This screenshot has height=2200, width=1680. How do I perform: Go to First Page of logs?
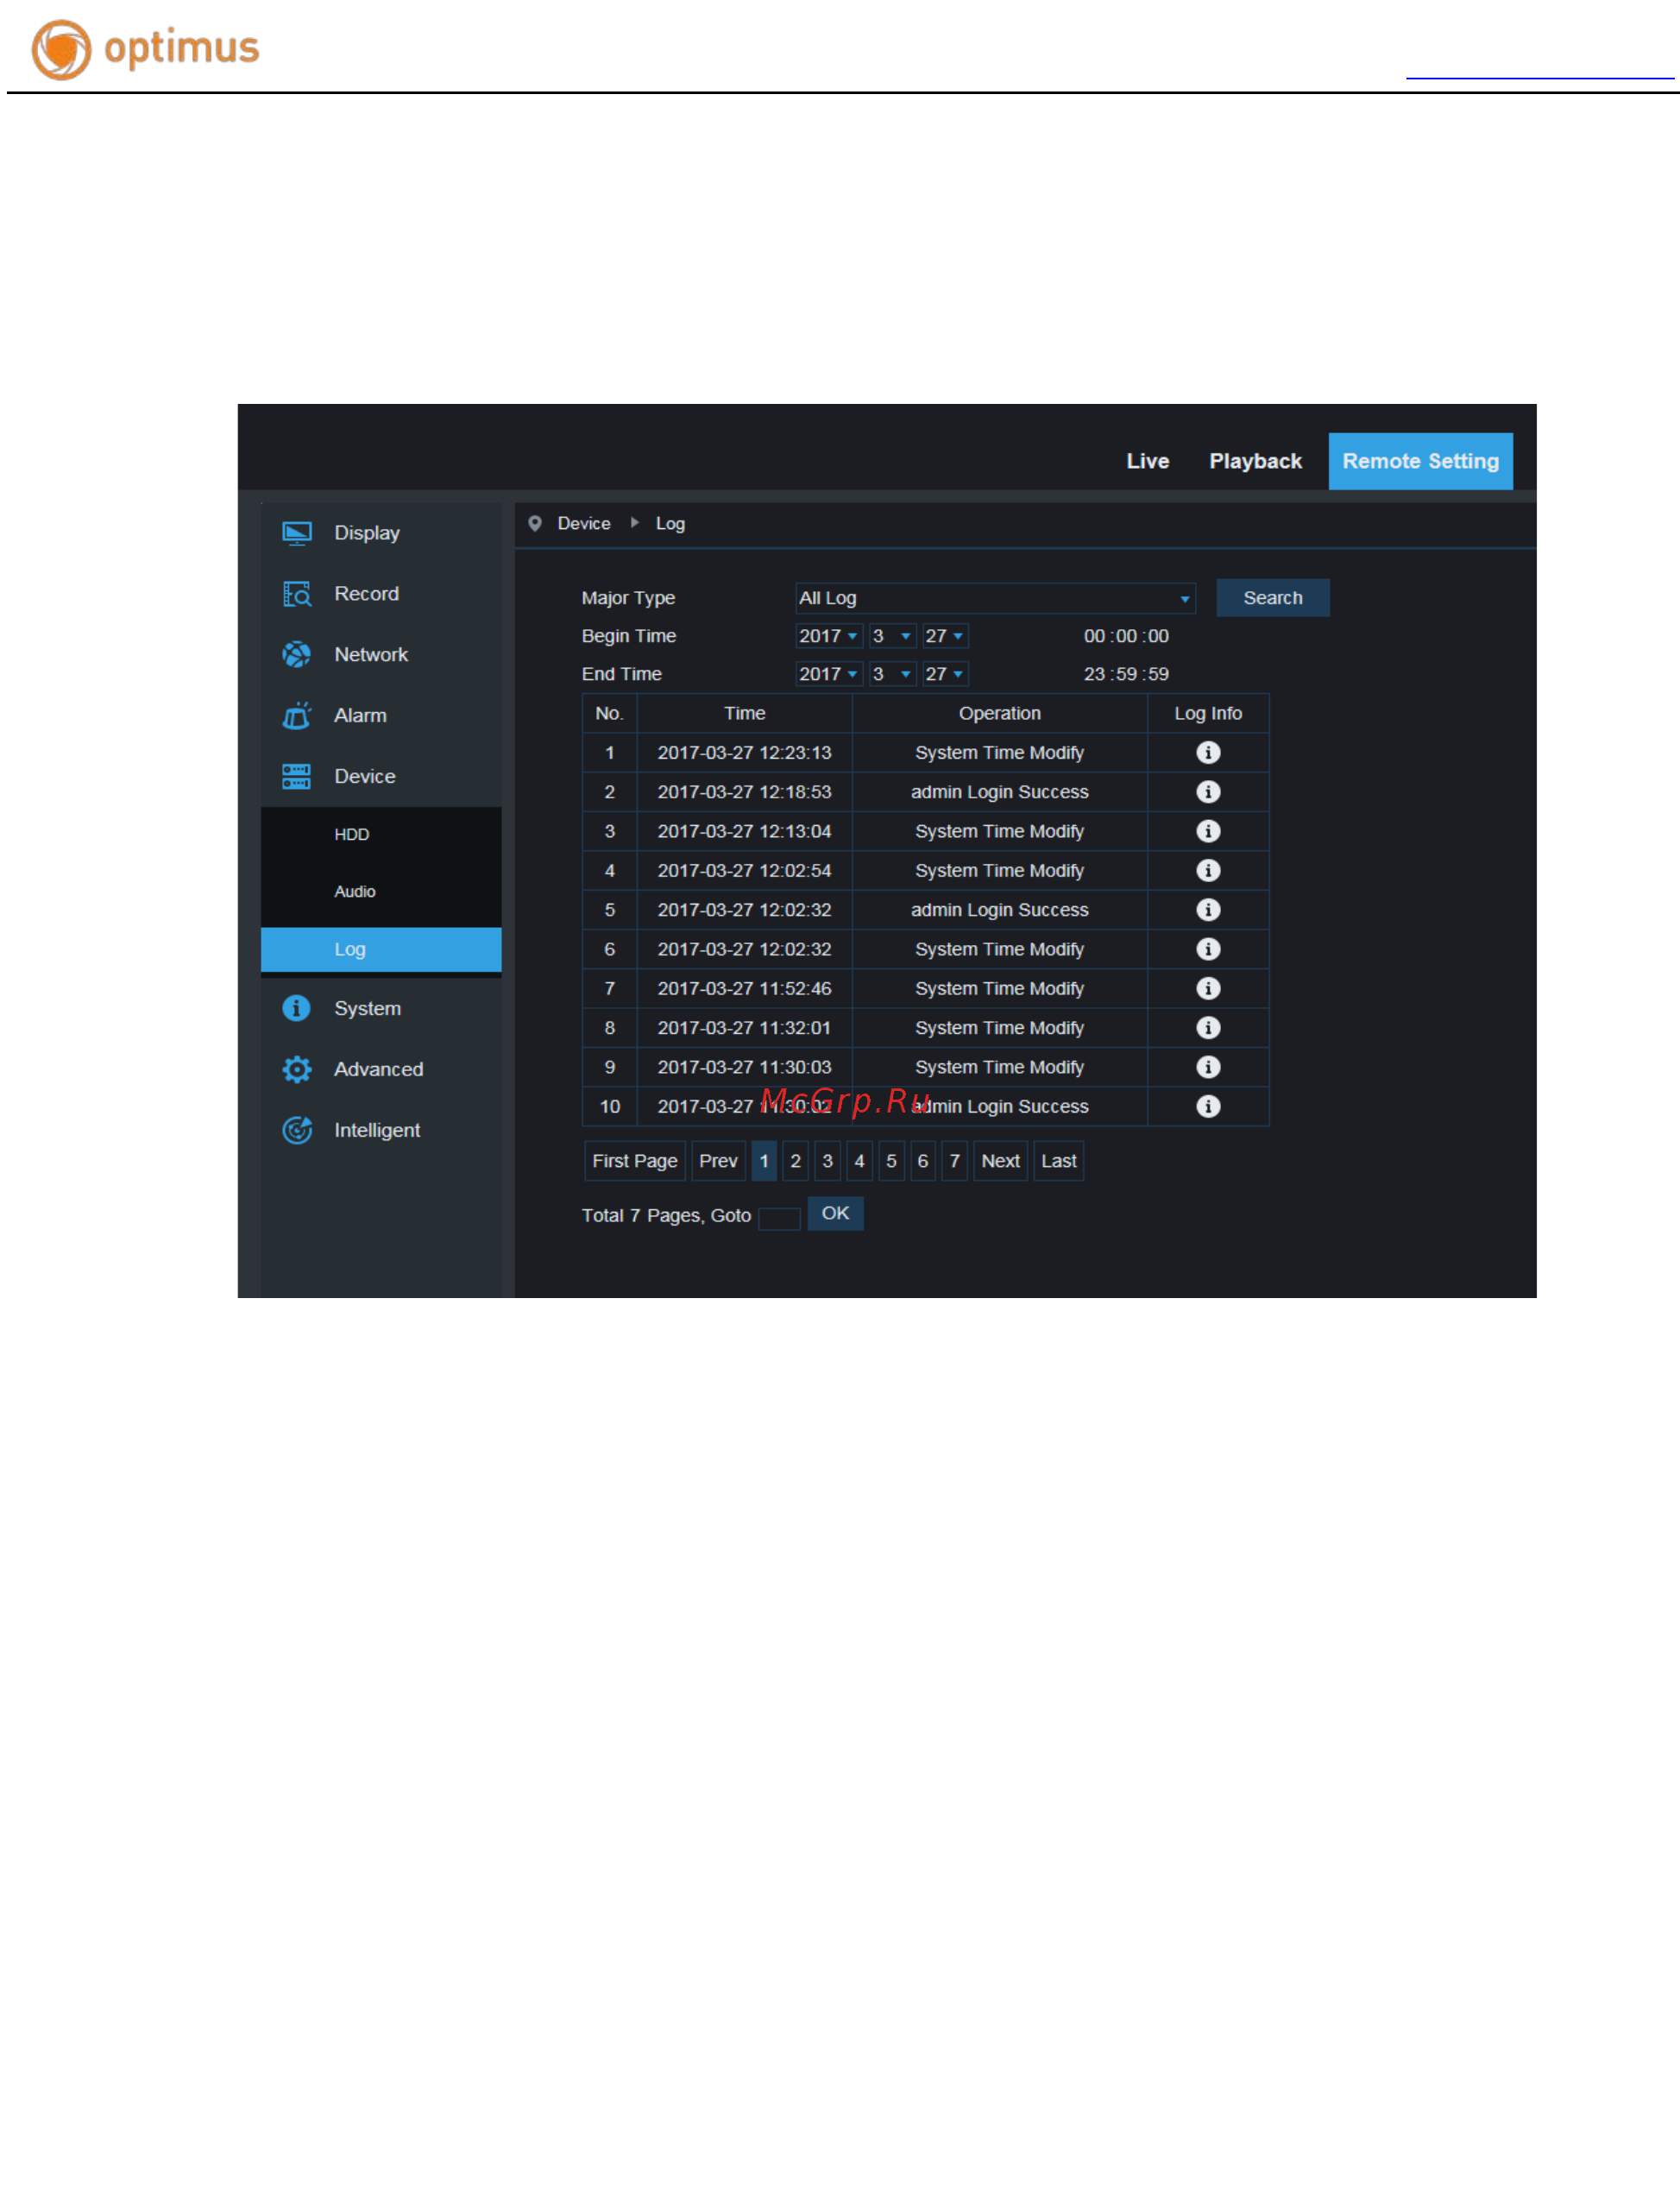(634, 1161)
